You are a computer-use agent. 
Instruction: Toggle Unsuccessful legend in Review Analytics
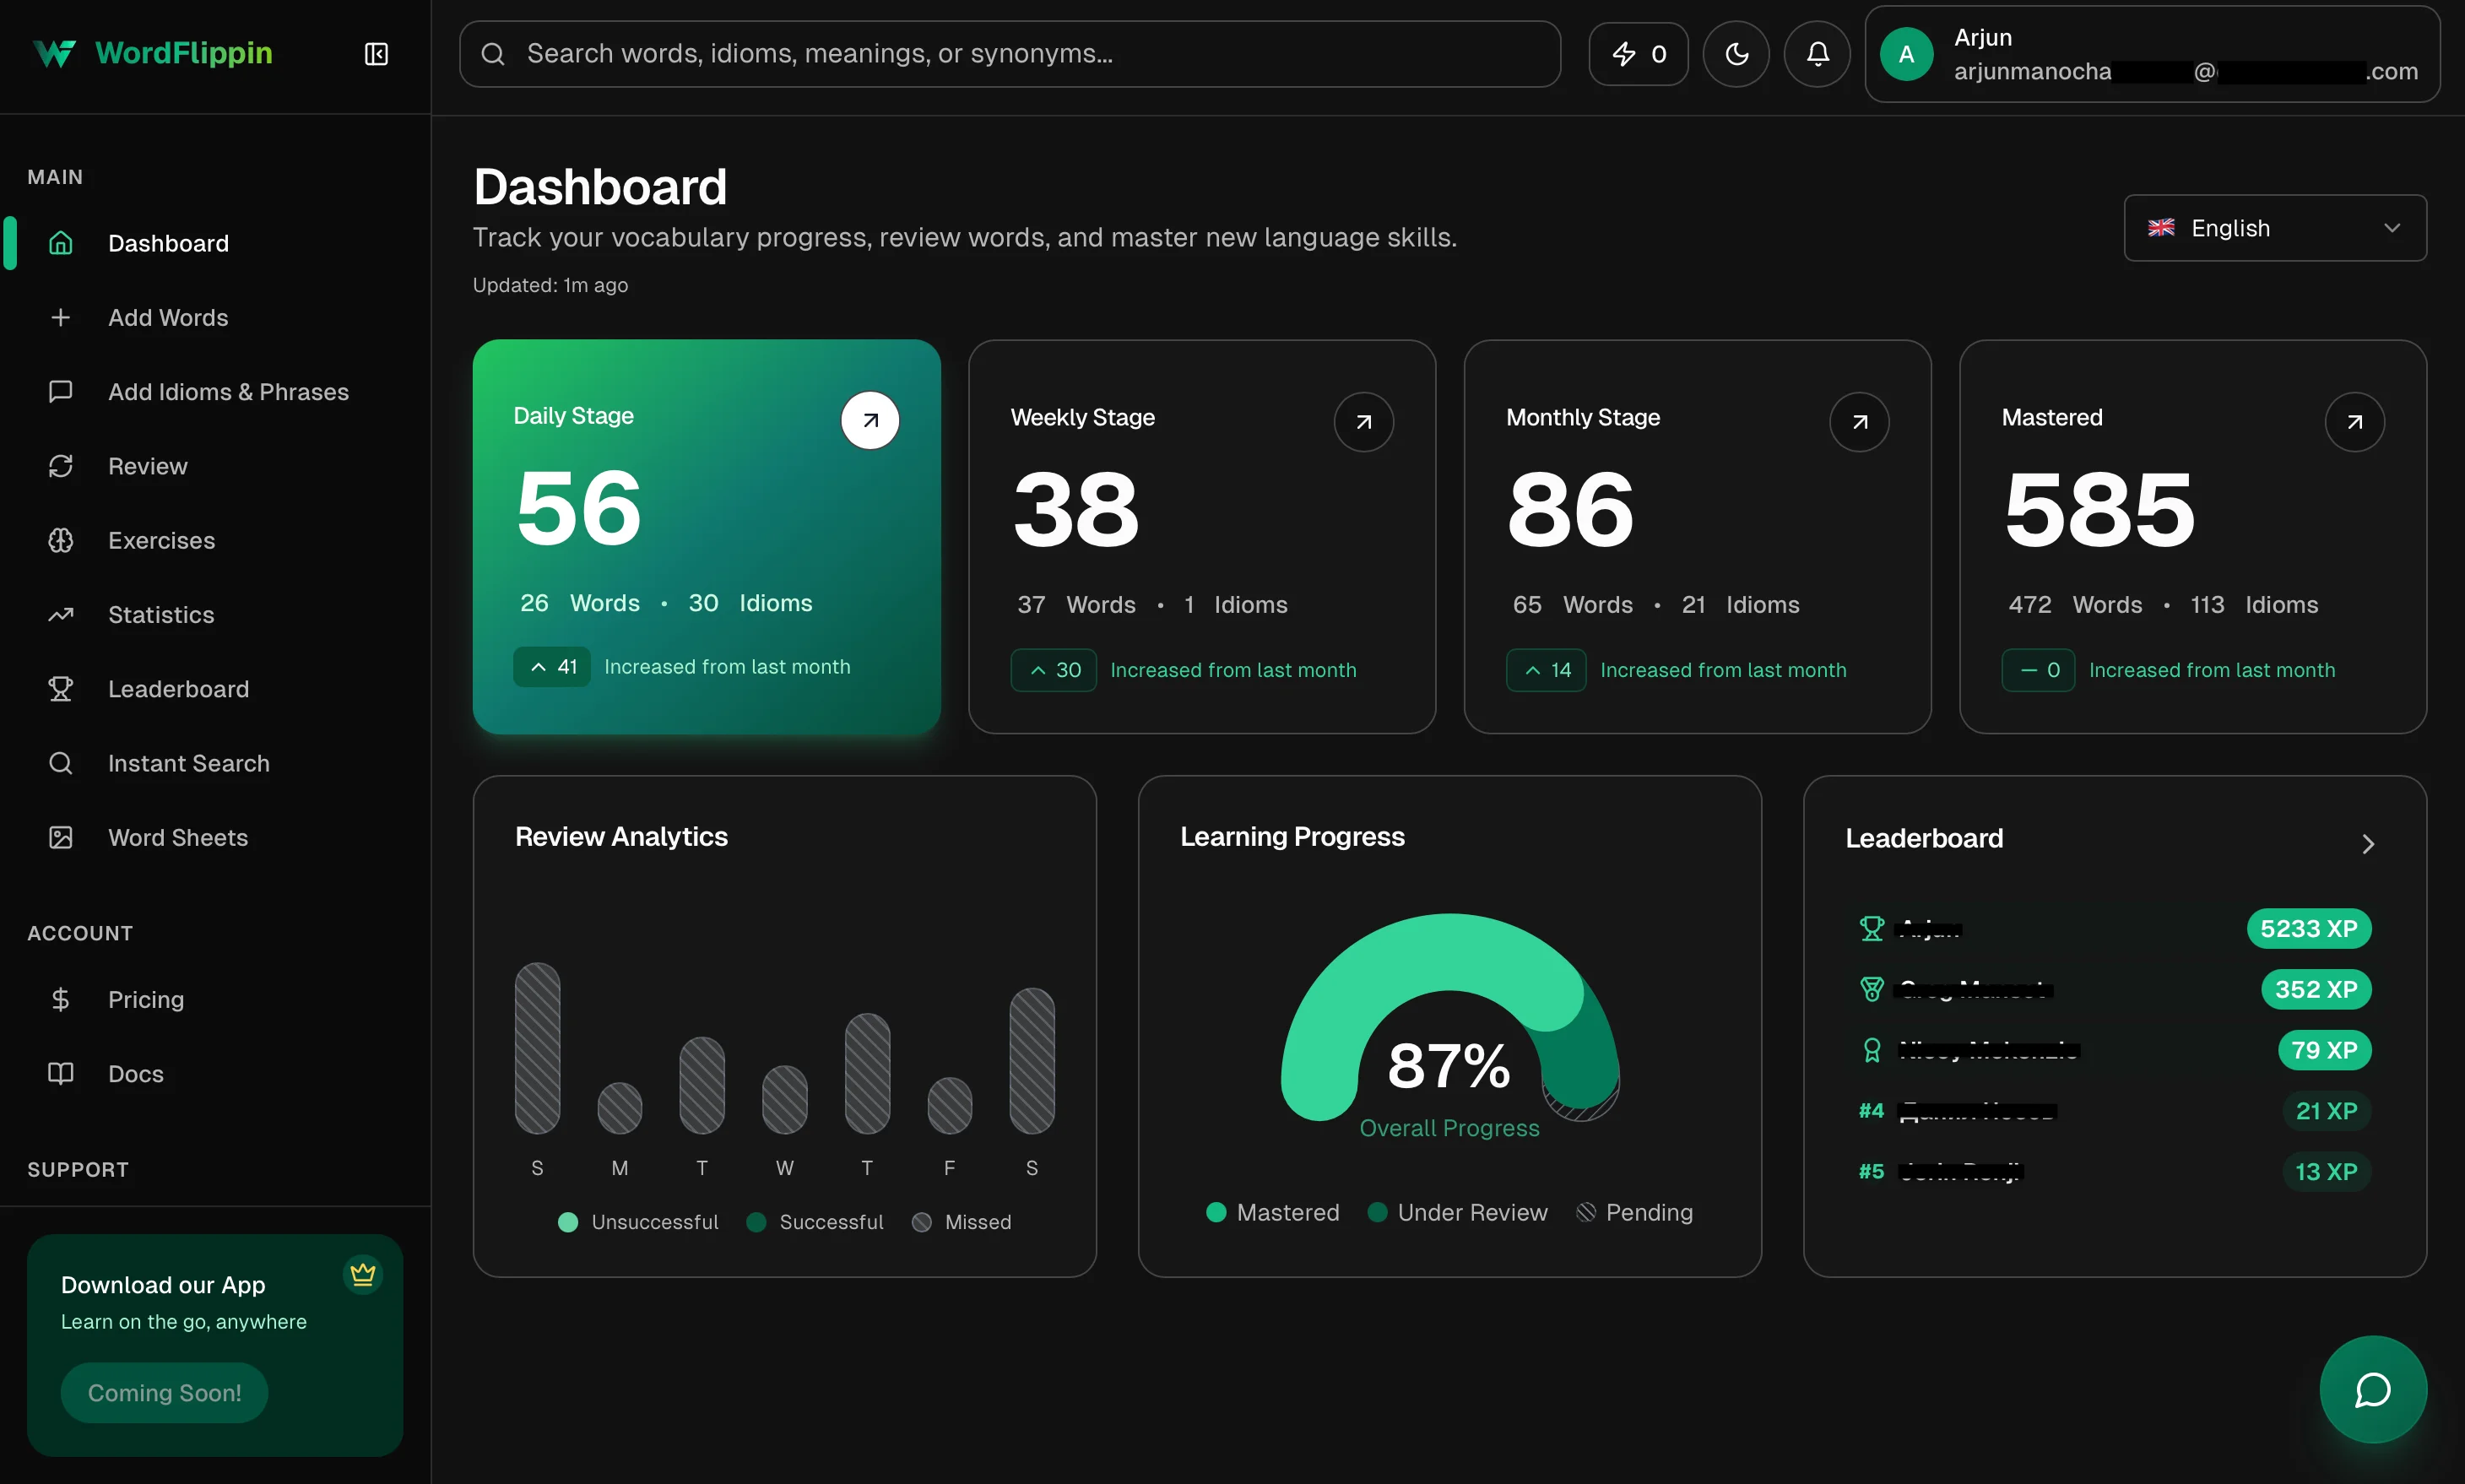638,1222
